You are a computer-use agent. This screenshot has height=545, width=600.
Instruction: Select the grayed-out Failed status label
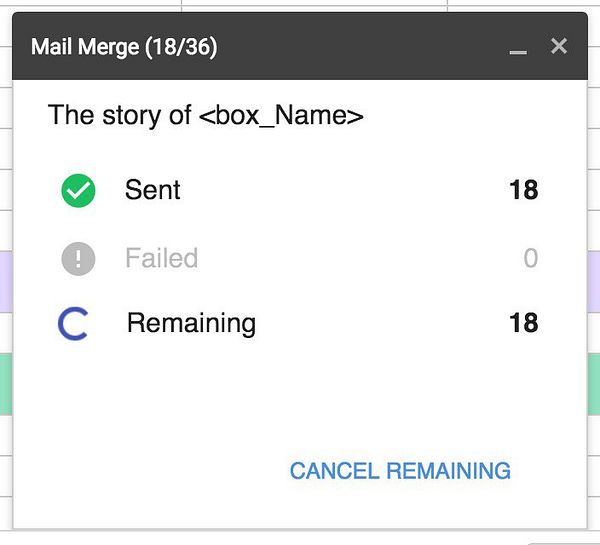tap(161, 259)
